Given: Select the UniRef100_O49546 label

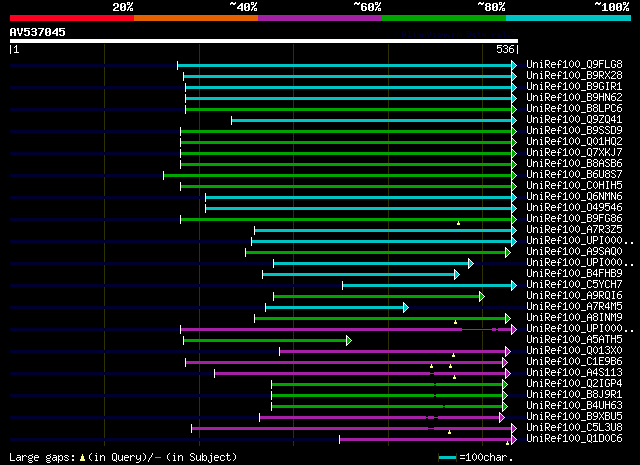Looking at the screenshot, I should coord(574,208).
